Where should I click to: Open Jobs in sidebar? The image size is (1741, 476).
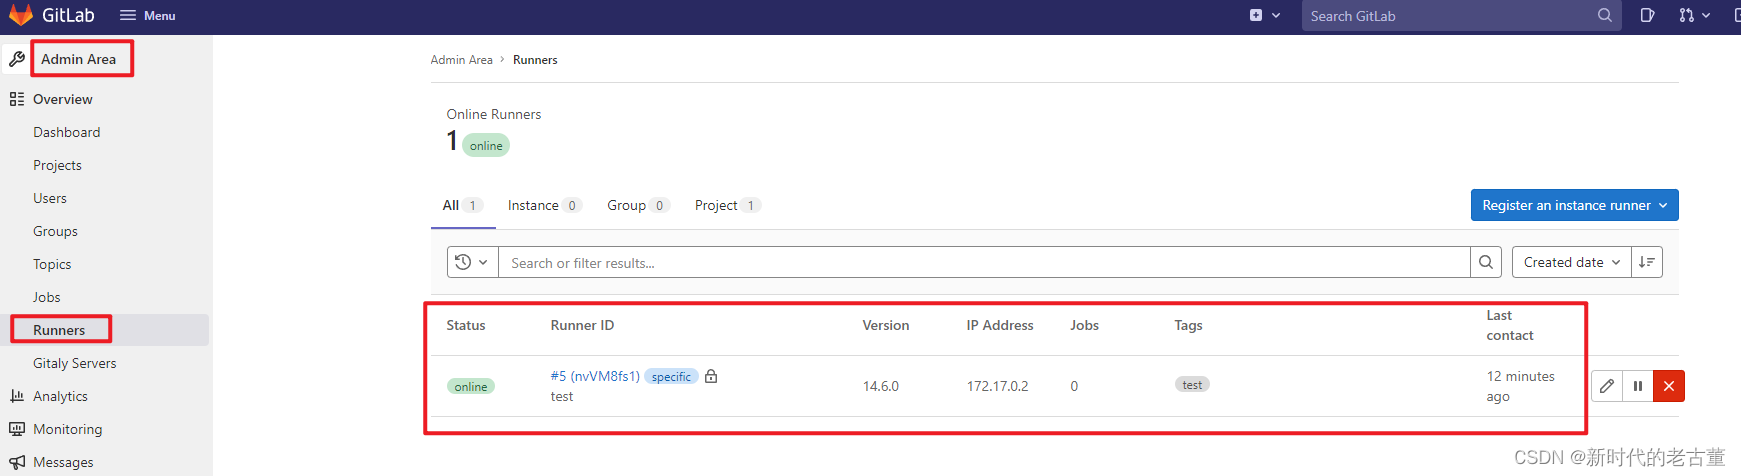pyautogui.click(x=46, y=297)
